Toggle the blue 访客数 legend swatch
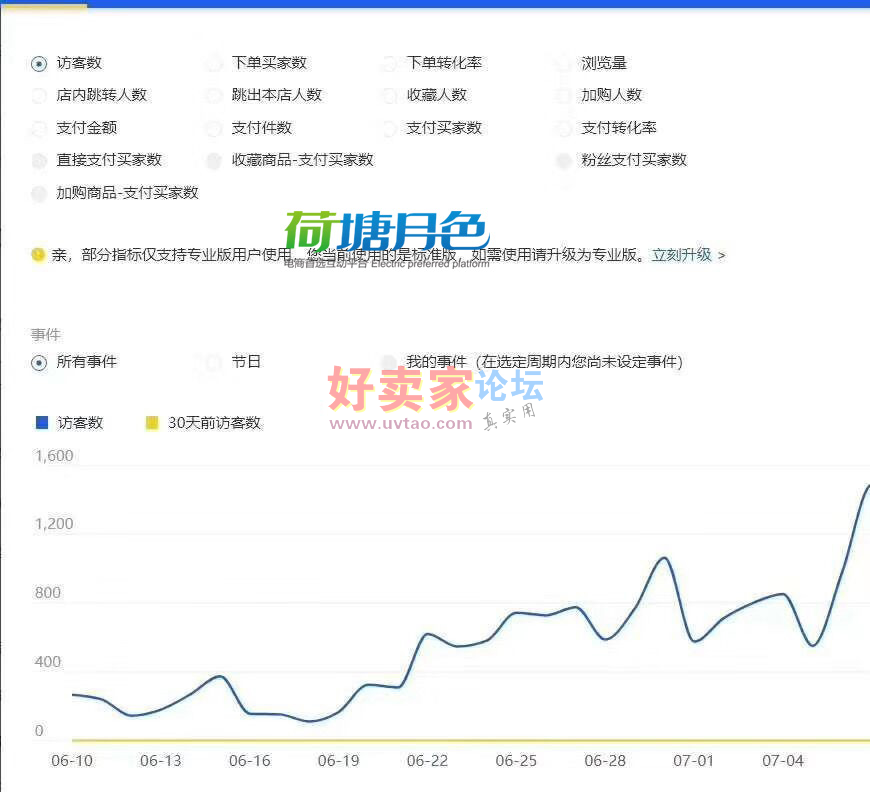870x792 pixels. point(42,423)
